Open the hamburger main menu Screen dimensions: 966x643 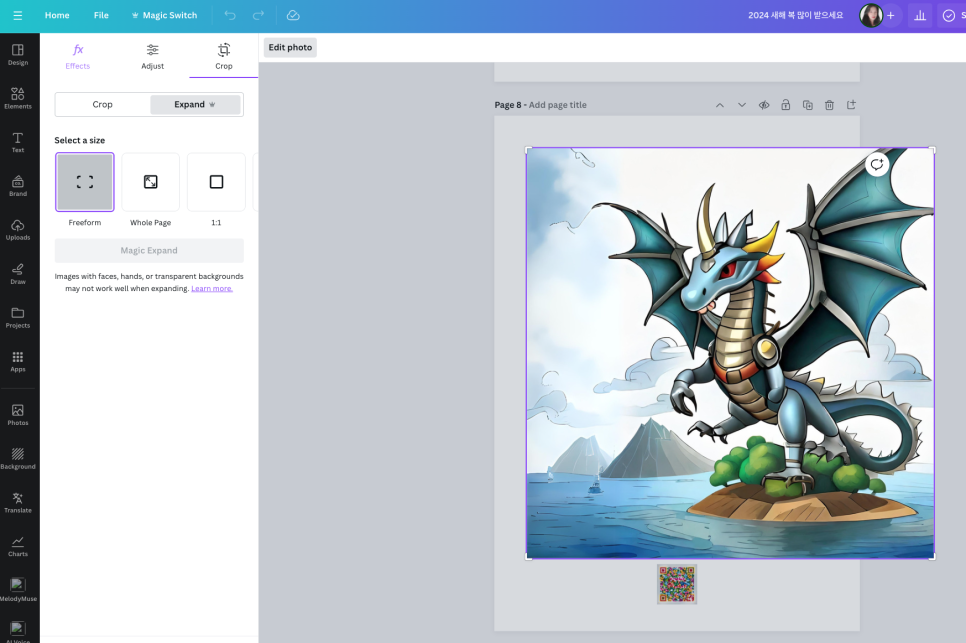(x=17, y=15)
